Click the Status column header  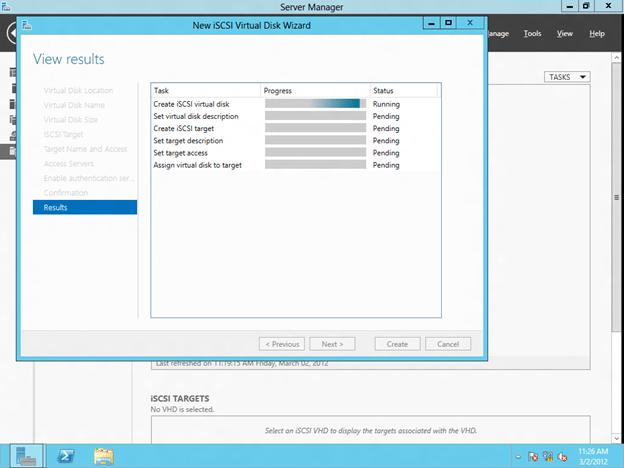coord(404,91)
